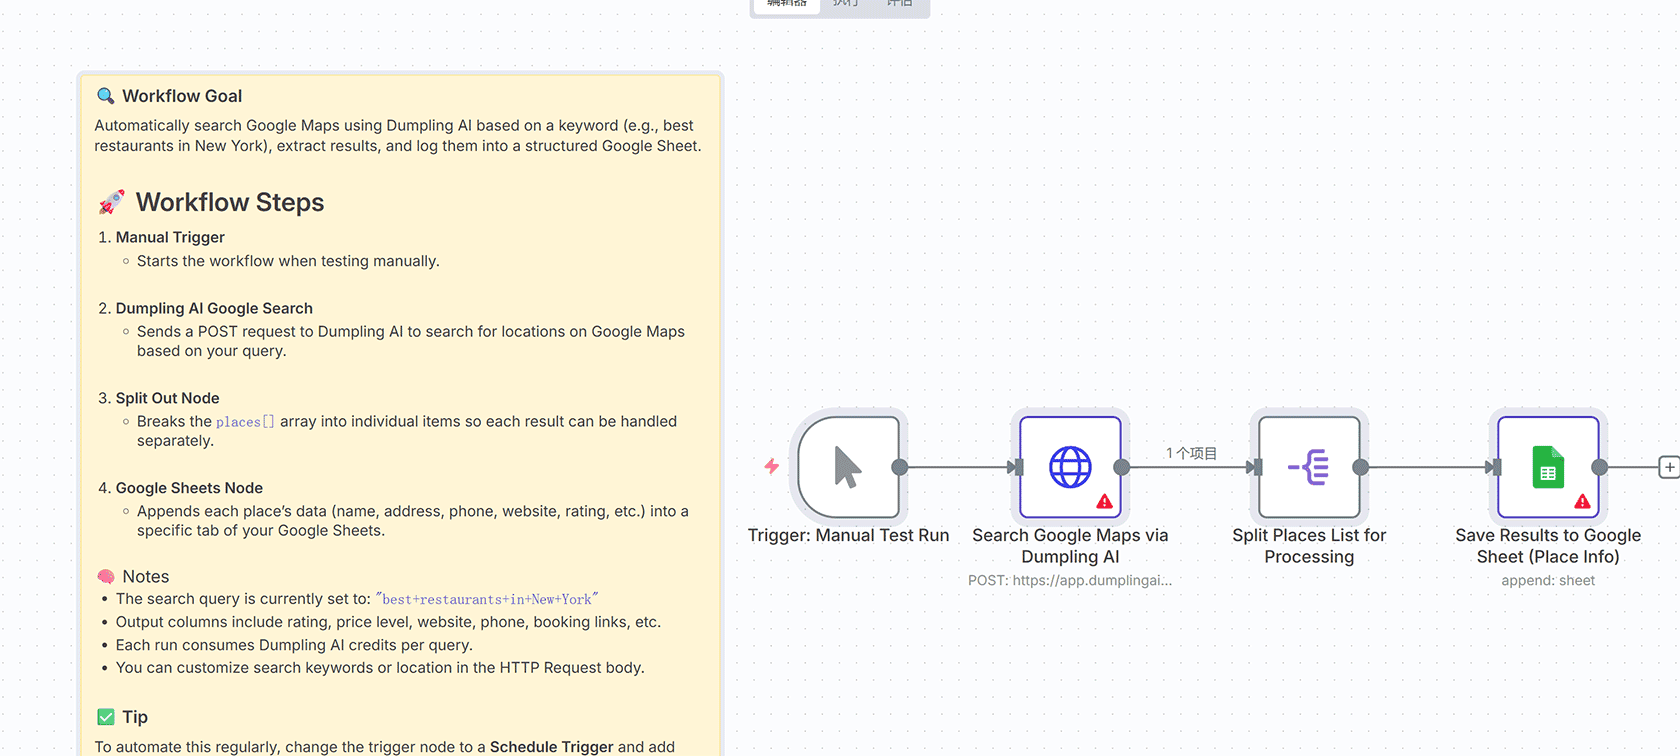The image size is (1680, 756).
Task: Click the warning triangle on the Dumpling AI node
Action: 1104,501
